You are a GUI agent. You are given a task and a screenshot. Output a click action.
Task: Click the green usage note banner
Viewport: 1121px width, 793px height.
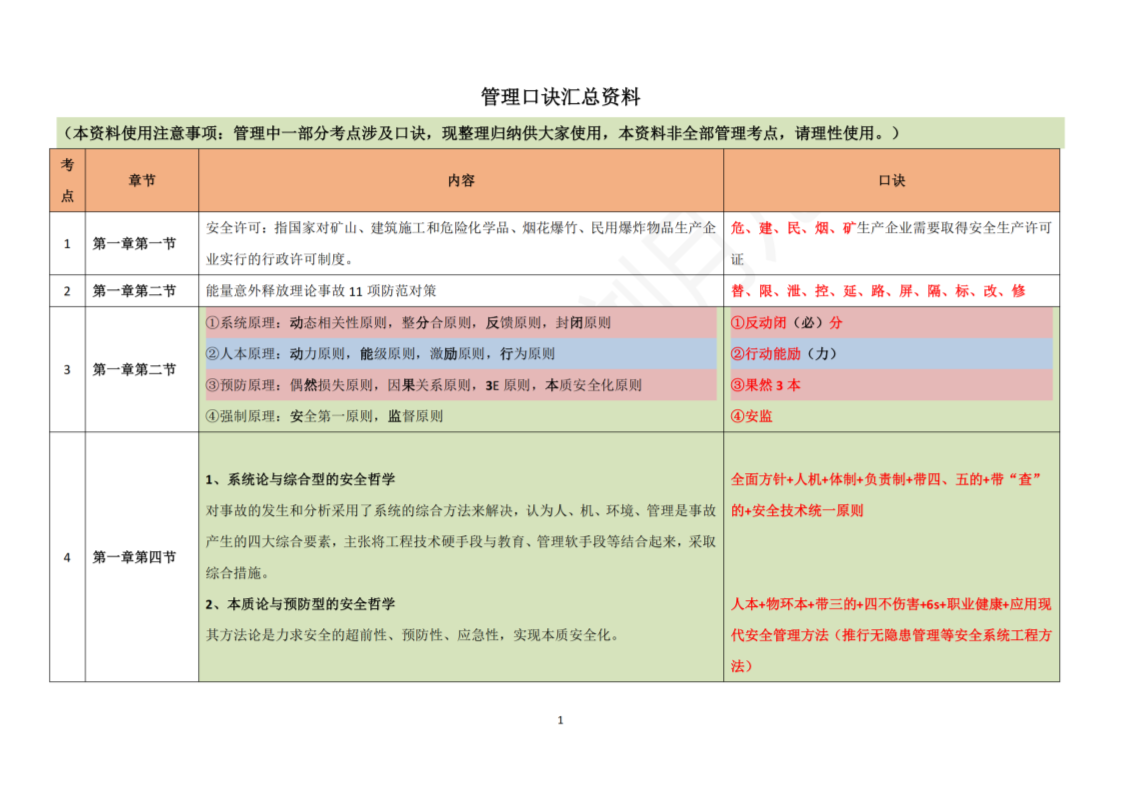tap(560, 133)
